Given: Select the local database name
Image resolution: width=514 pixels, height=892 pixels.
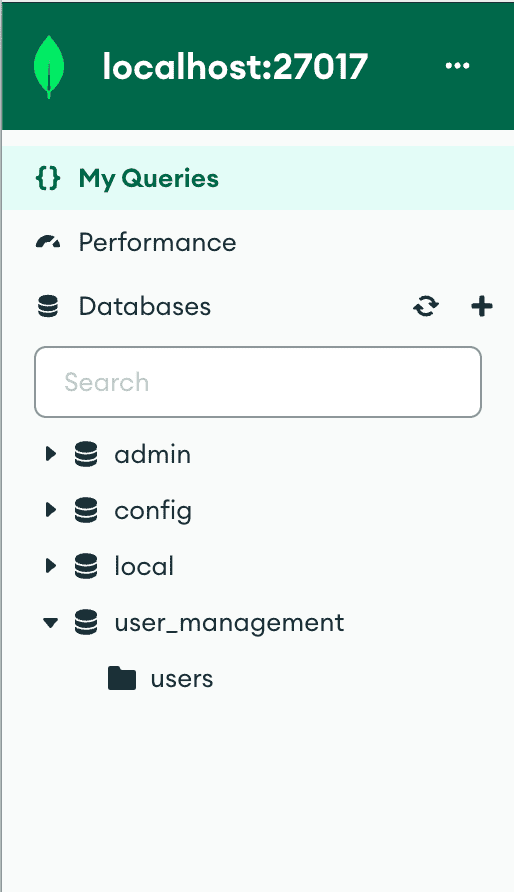Looking at the screenshot, I should coord(144,566).
